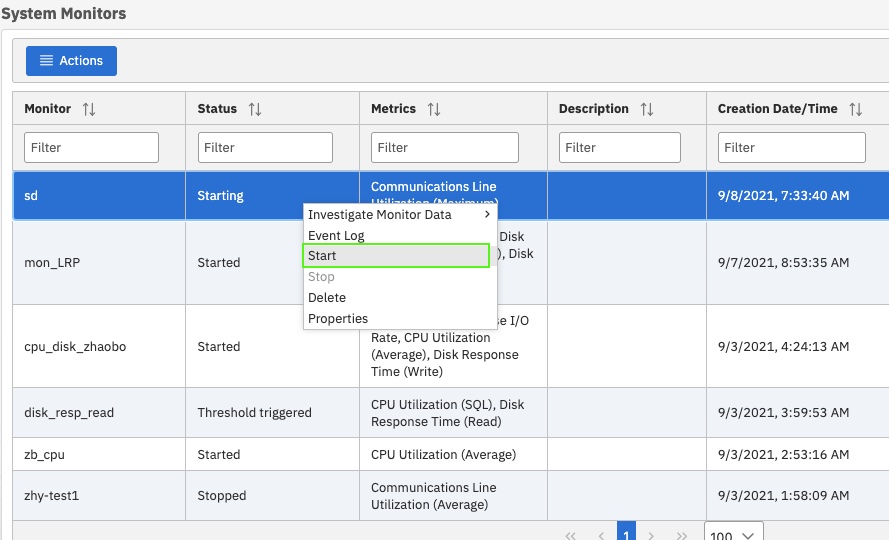
Task: Choose Start from context menu
Action: pos(396,256)
